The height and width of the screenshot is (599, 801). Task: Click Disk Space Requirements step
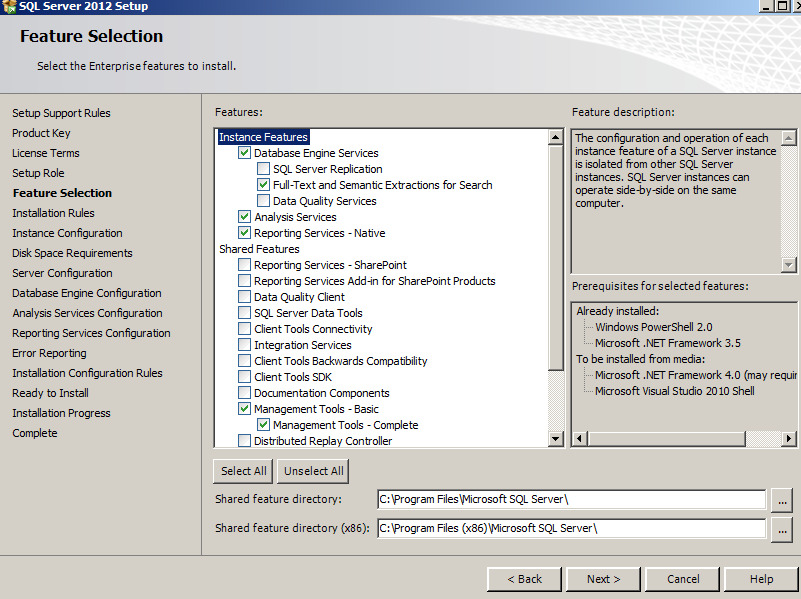pos(72,253)
